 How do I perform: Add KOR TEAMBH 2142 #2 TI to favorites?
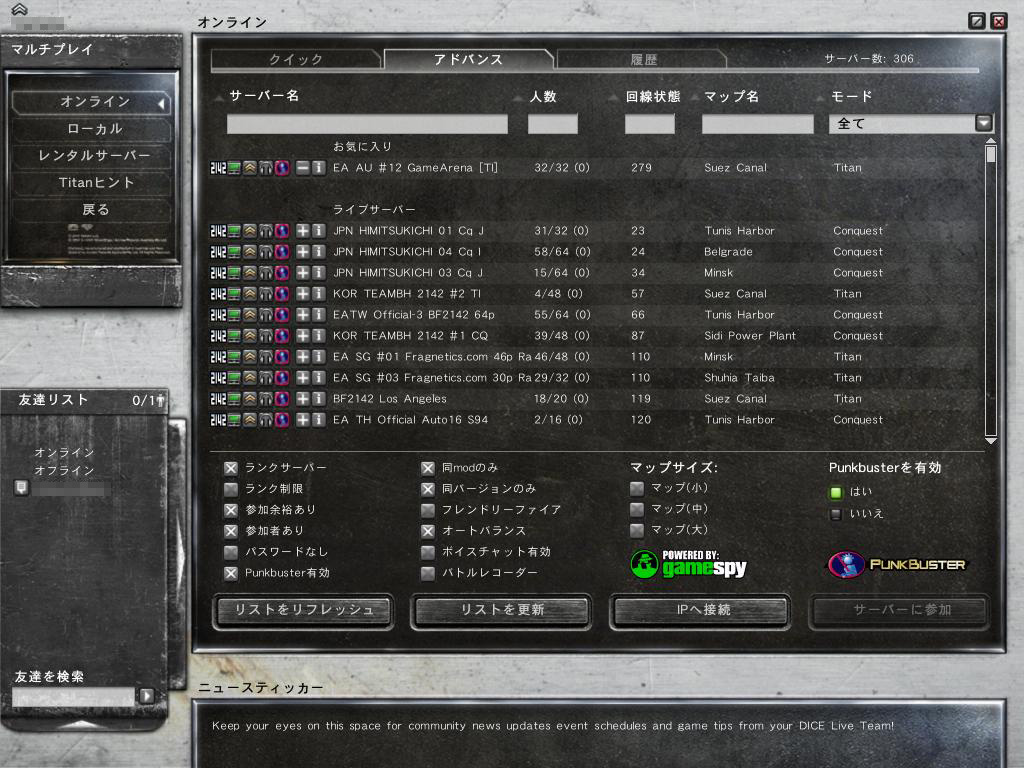click(302, 294)
